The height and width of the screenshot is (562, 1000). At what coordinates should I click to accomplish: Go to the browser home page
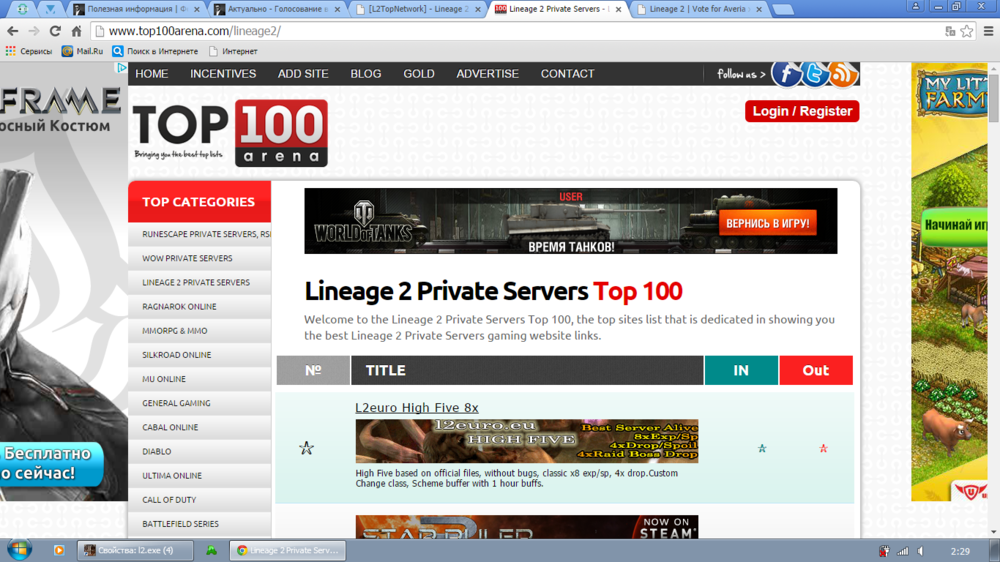coord(76,31)
